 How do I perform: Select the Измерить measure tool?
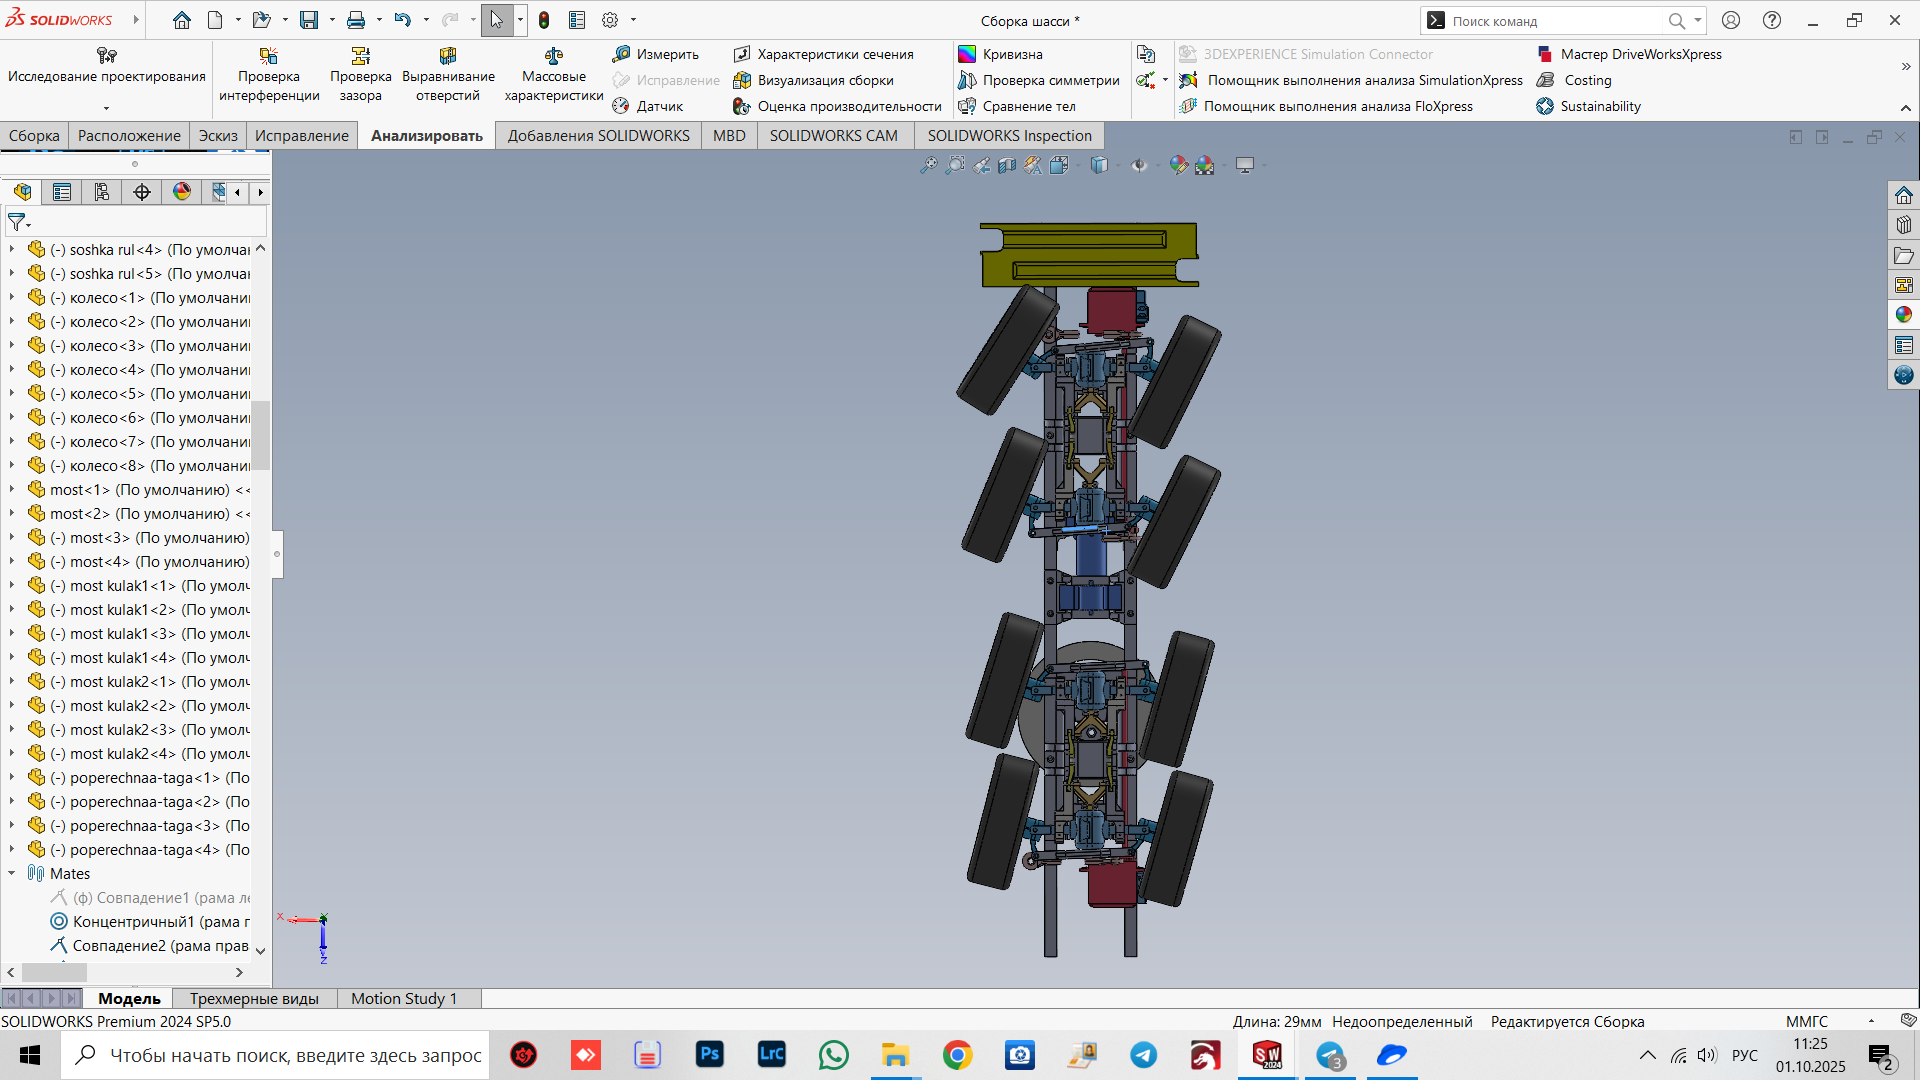click(656, 54)
